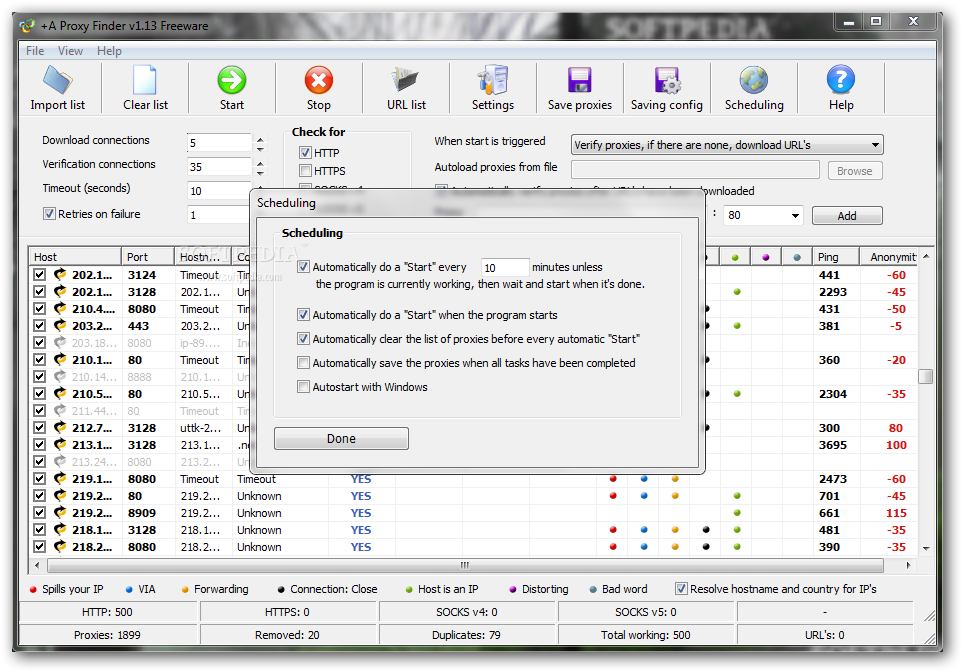Image resolution: width=963 pixels, height=672 pixels.
Task: Click the Retries on failure count field
Action: click(x=219, y=214)
